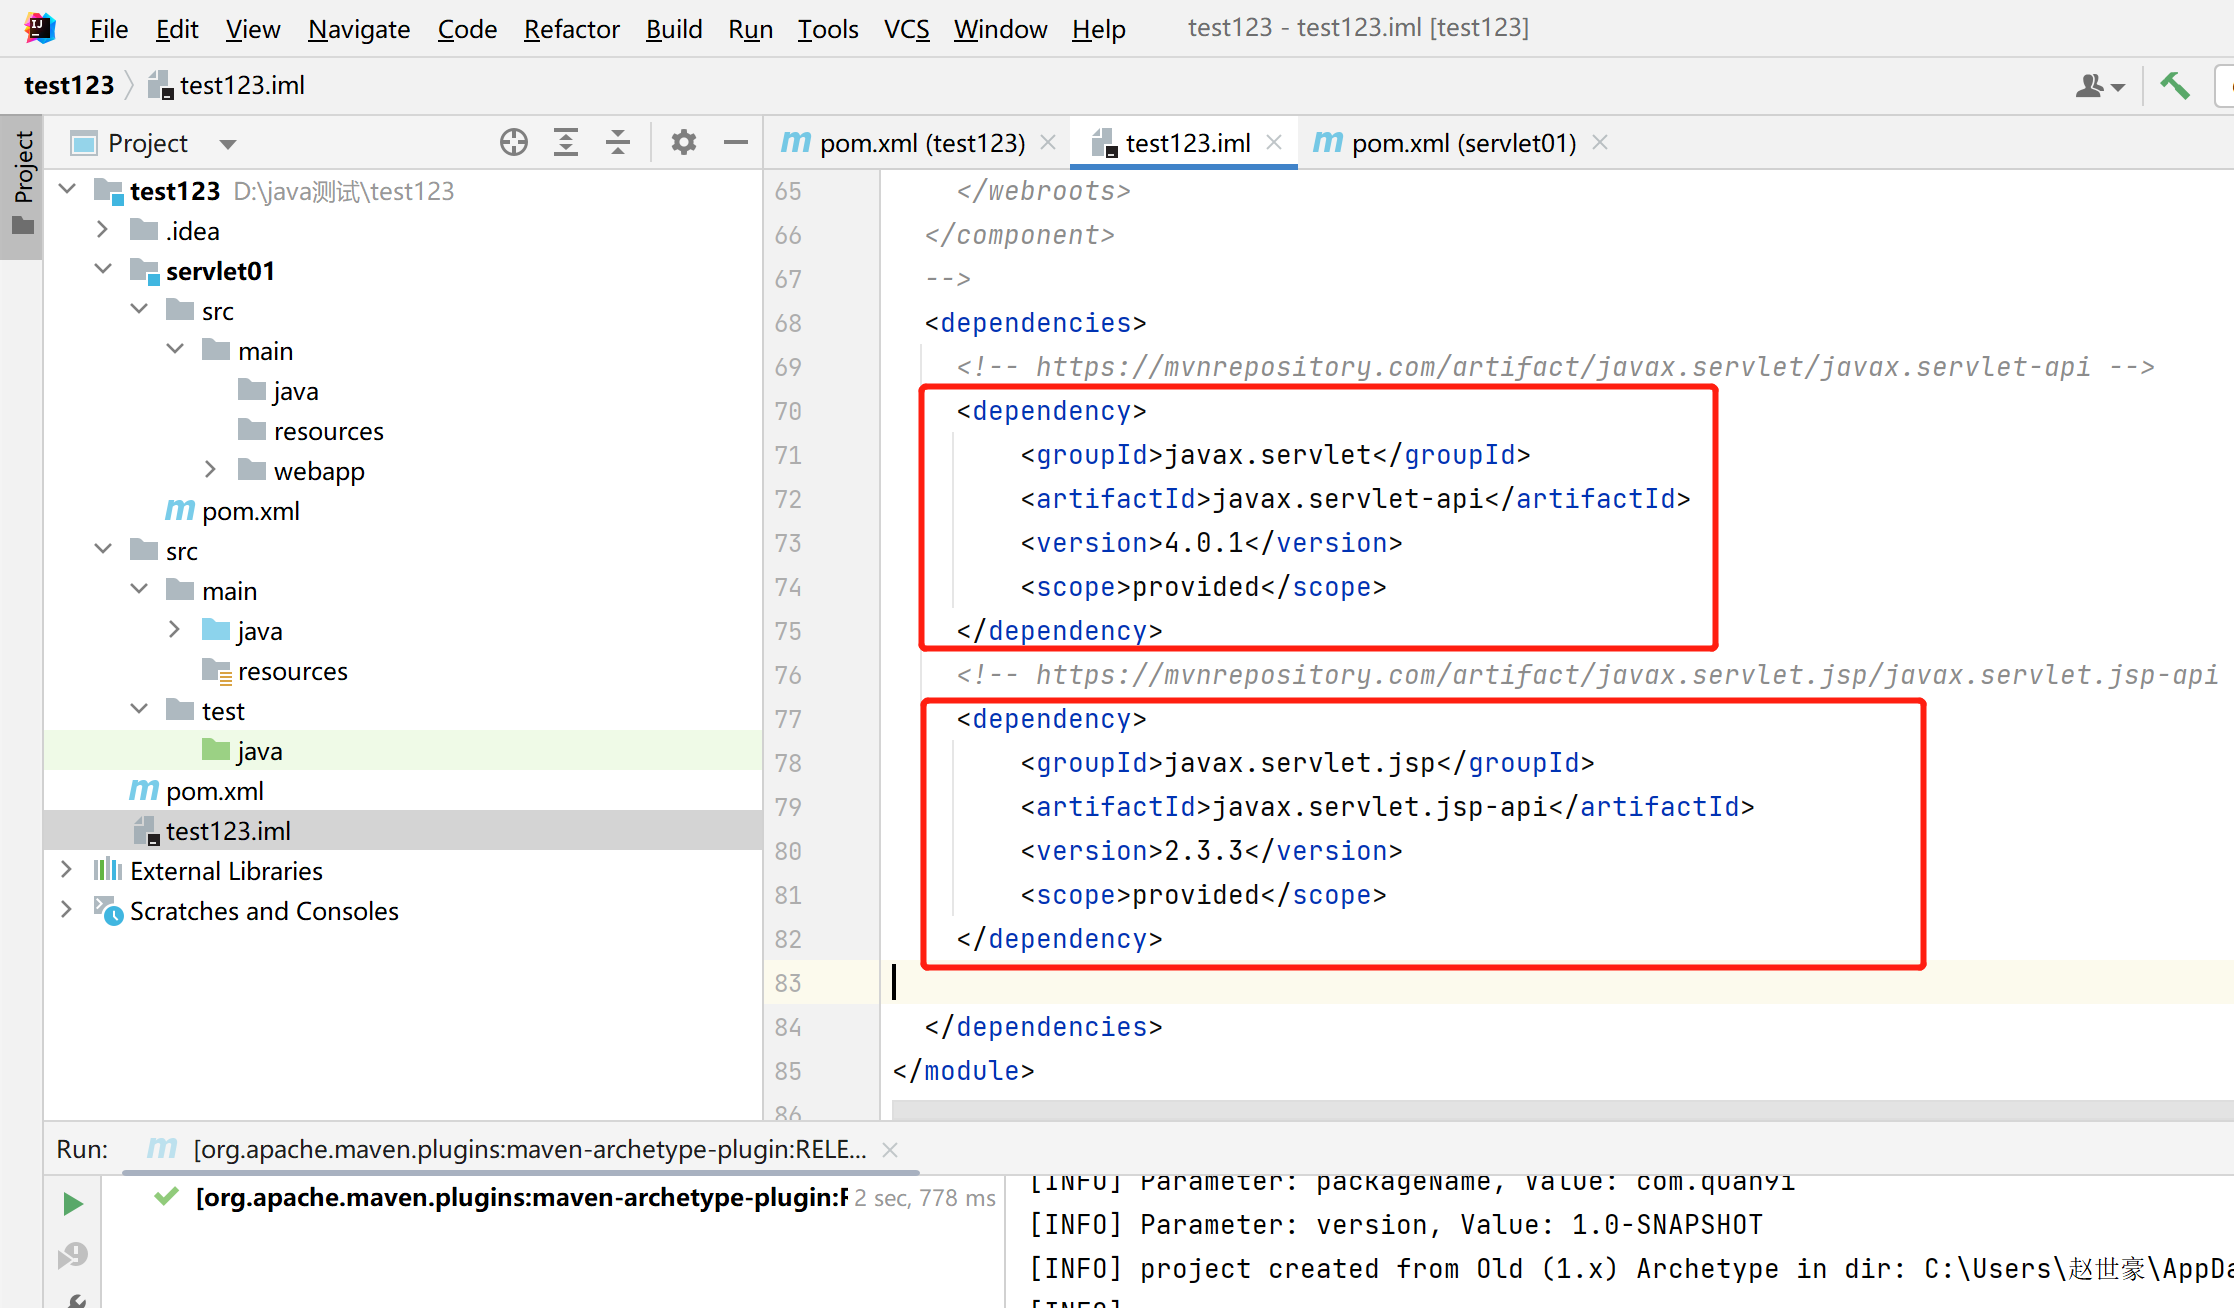Close the pom.xml (test123) tab
Image resolution: width=2234 pixels, height=1308 pixels.
coord(1048,143)
